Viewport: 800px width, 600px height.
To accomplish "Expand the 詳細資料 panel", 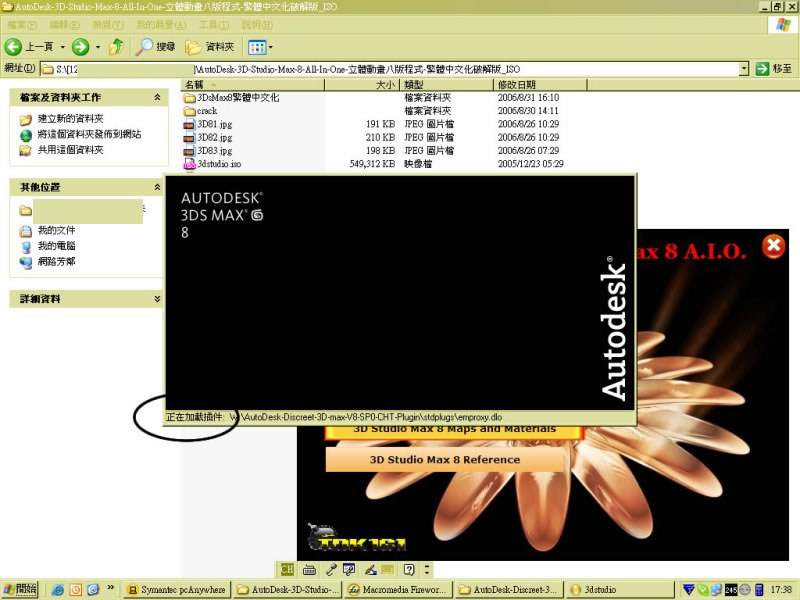I will 157,299.
